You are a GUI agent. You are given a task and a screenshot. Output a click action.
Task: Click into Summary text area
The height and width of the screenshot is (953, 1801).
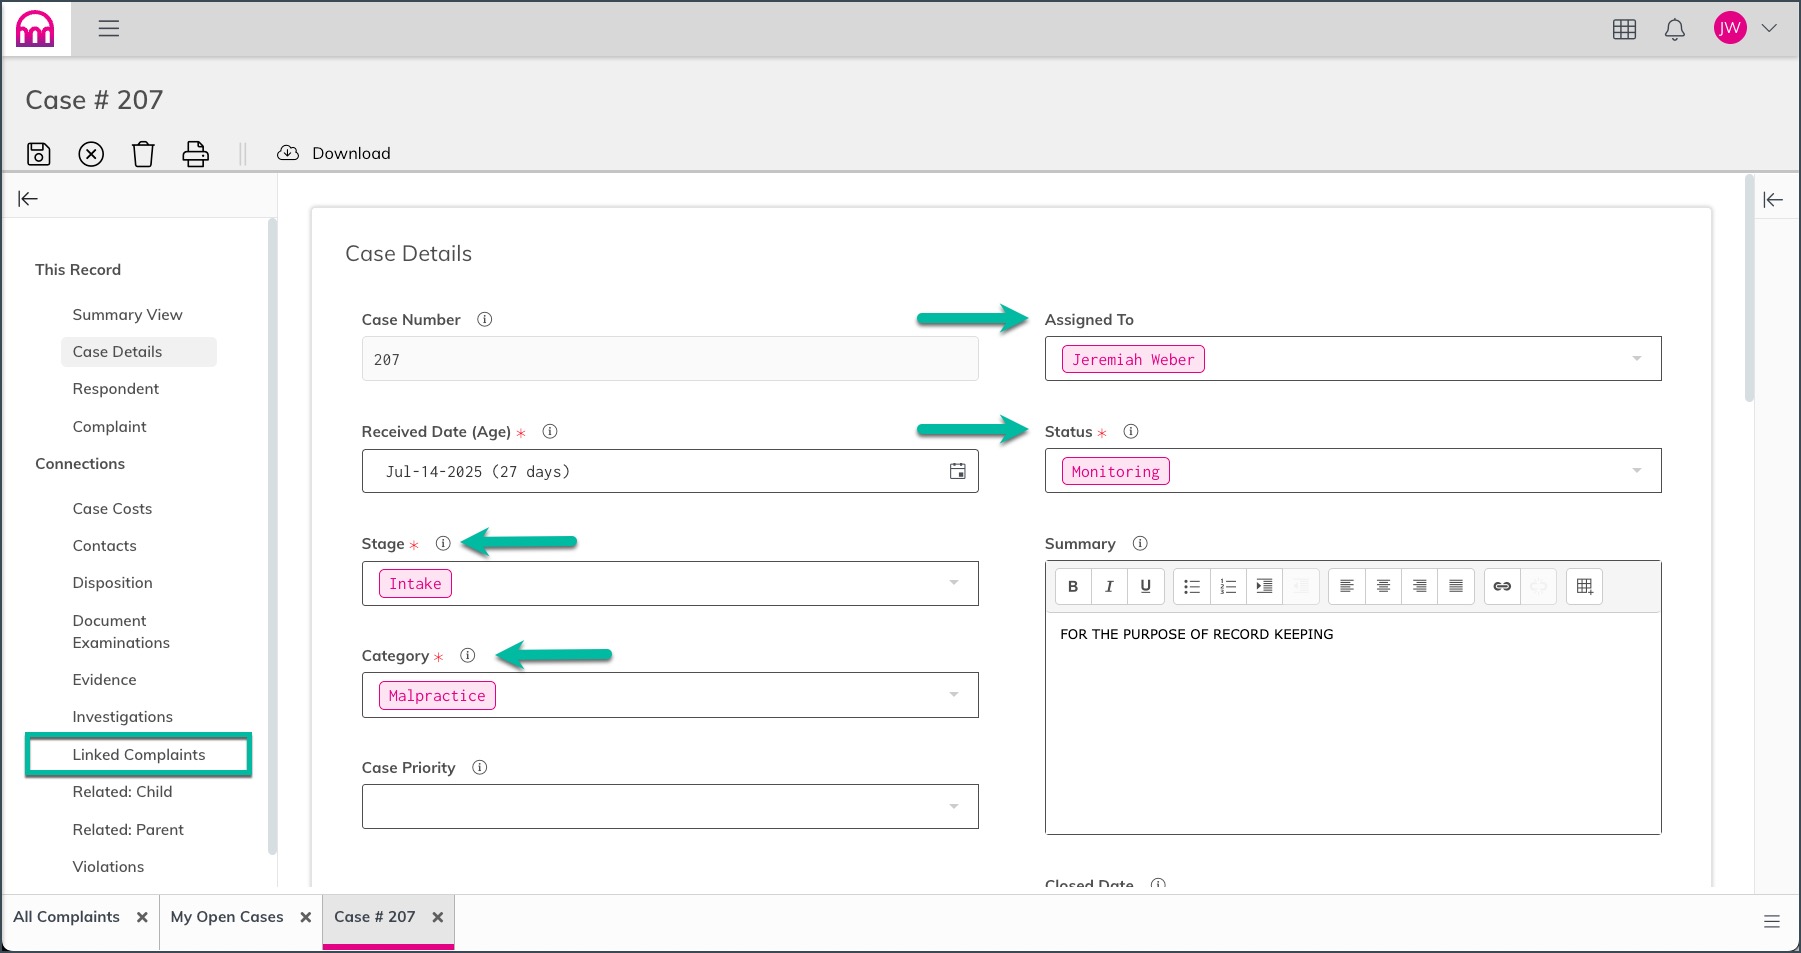pos(1353,722)
